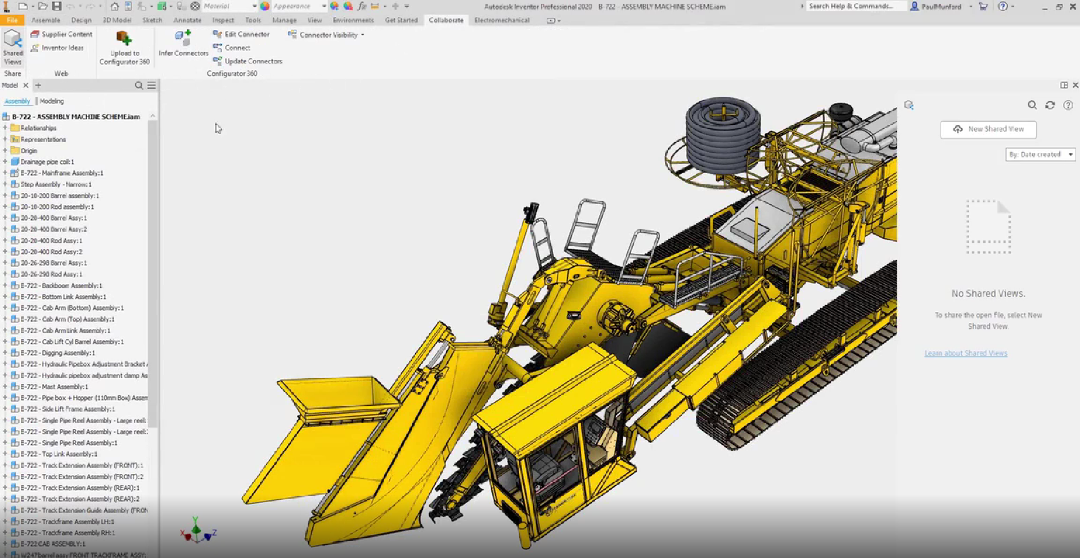Select Drainage pipe coil:1 in the browser
1080x558 pixels.
pos(47,162)
